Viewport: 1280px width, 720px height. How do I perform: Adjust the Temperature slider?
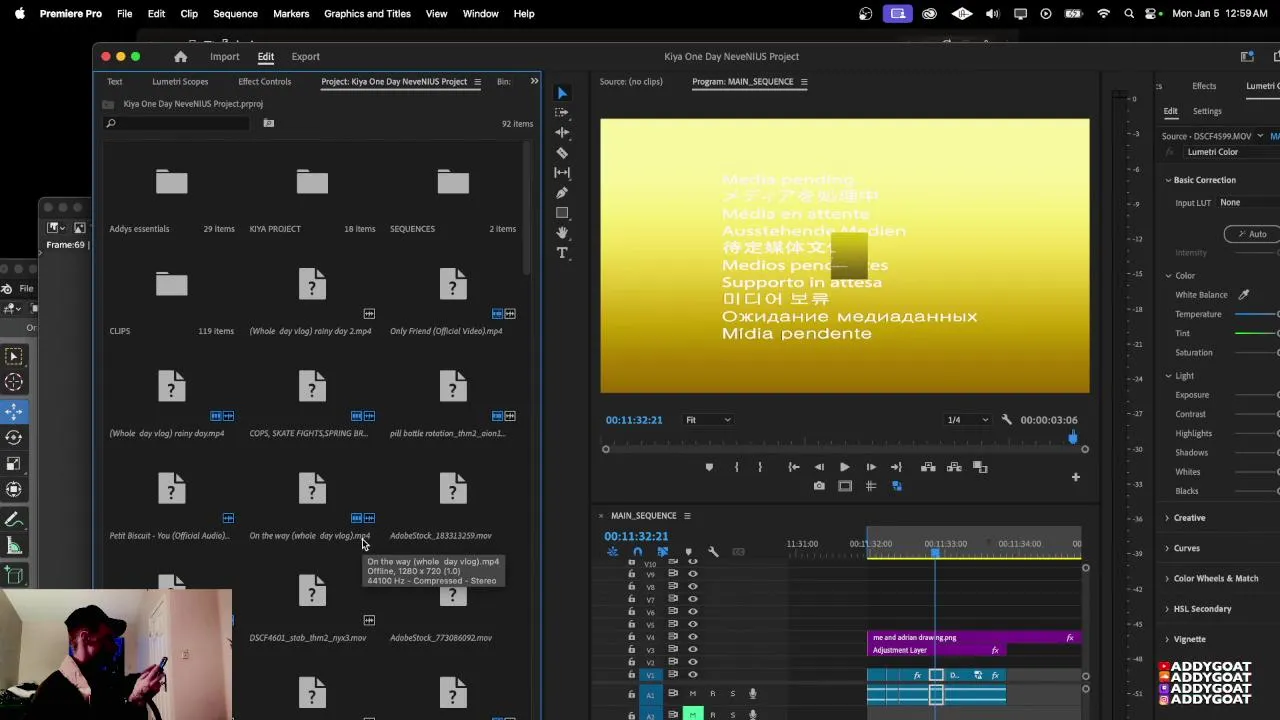pos(1257,314)
